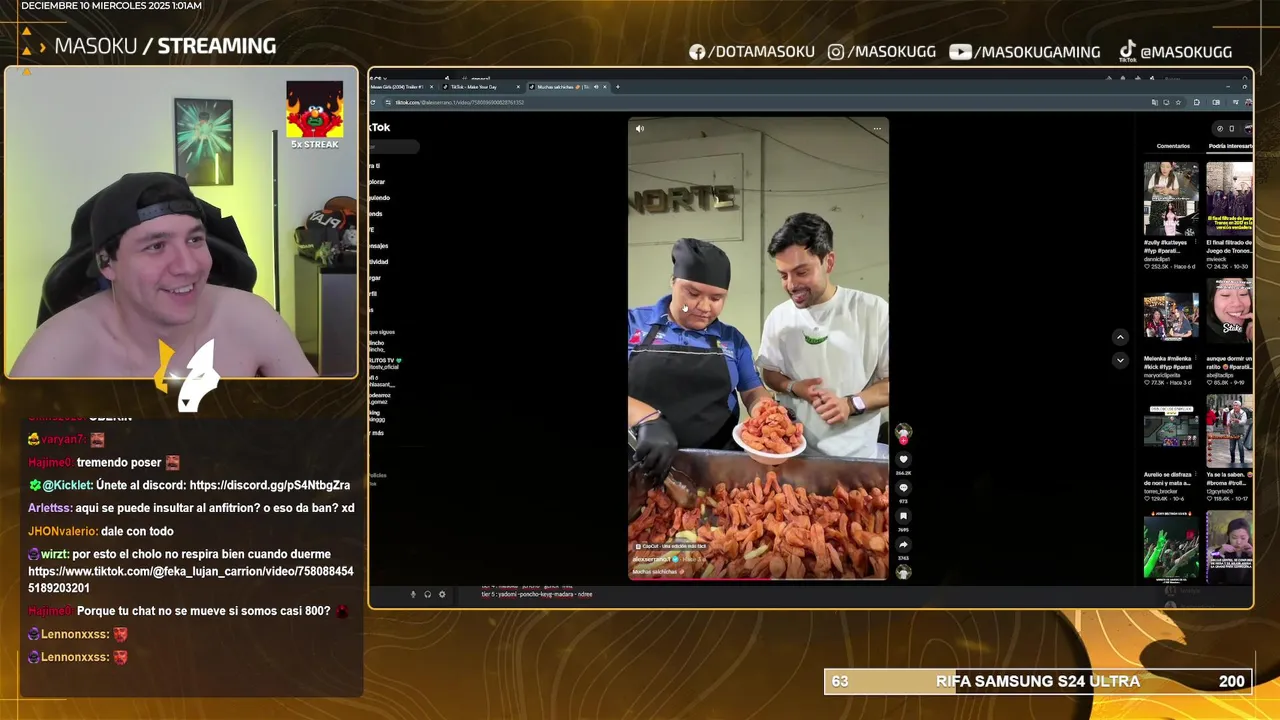Image resolution: width=1280 pixels, height=720 pixels.
Task: Open the Melenka #milenka #kick video thumbnail
Action: coord(1171,316)
